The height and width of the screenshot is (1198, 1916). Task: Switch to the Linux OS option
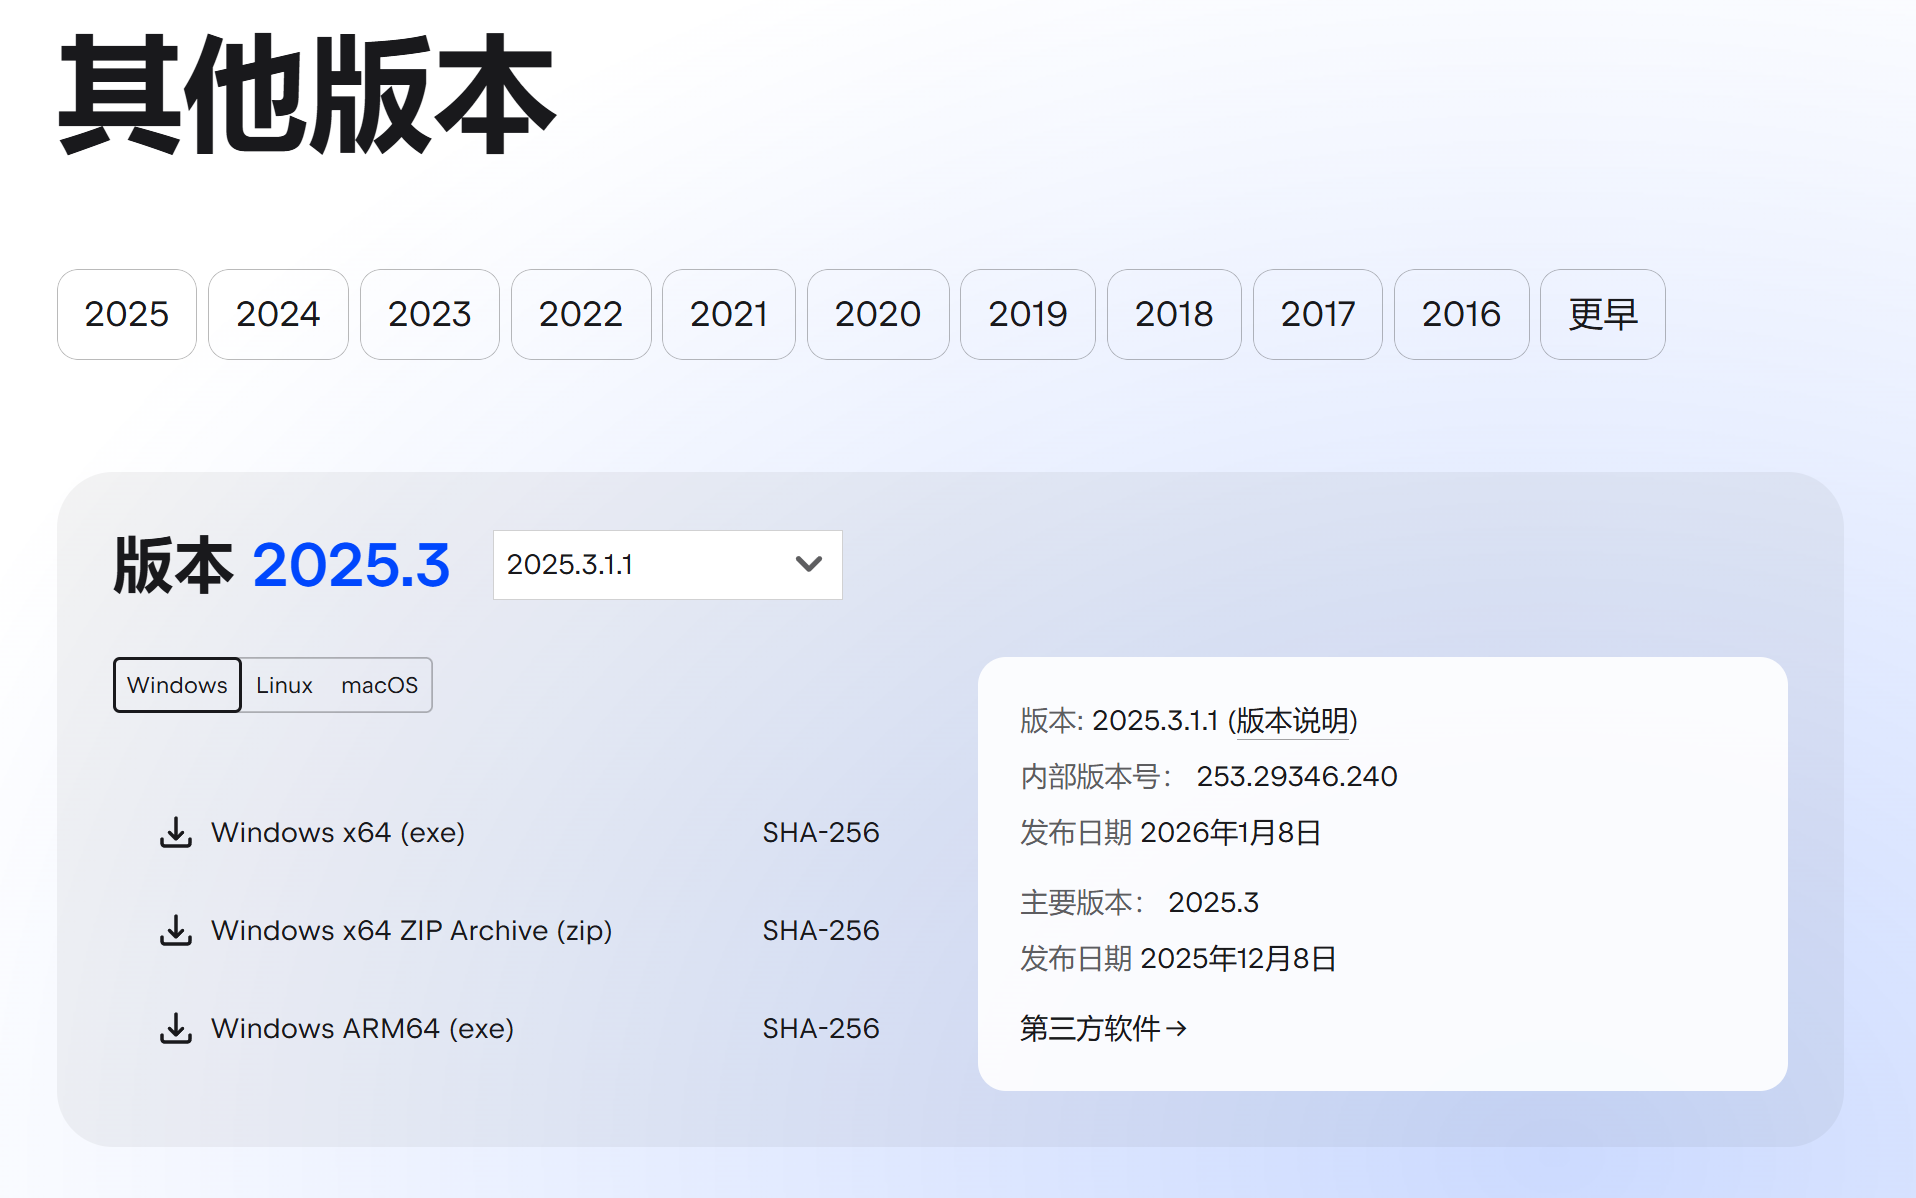tap(284, 685)
